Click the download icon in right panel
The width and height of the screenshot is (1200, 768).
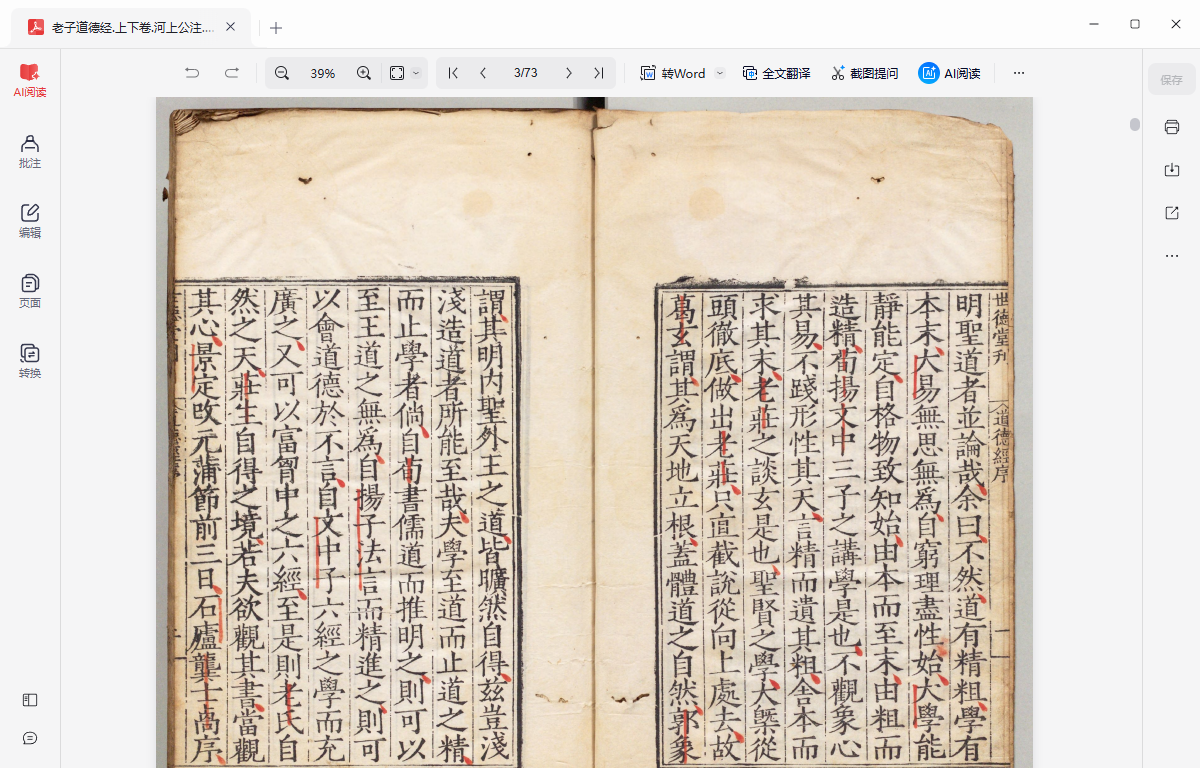[x=1172, y=170]
